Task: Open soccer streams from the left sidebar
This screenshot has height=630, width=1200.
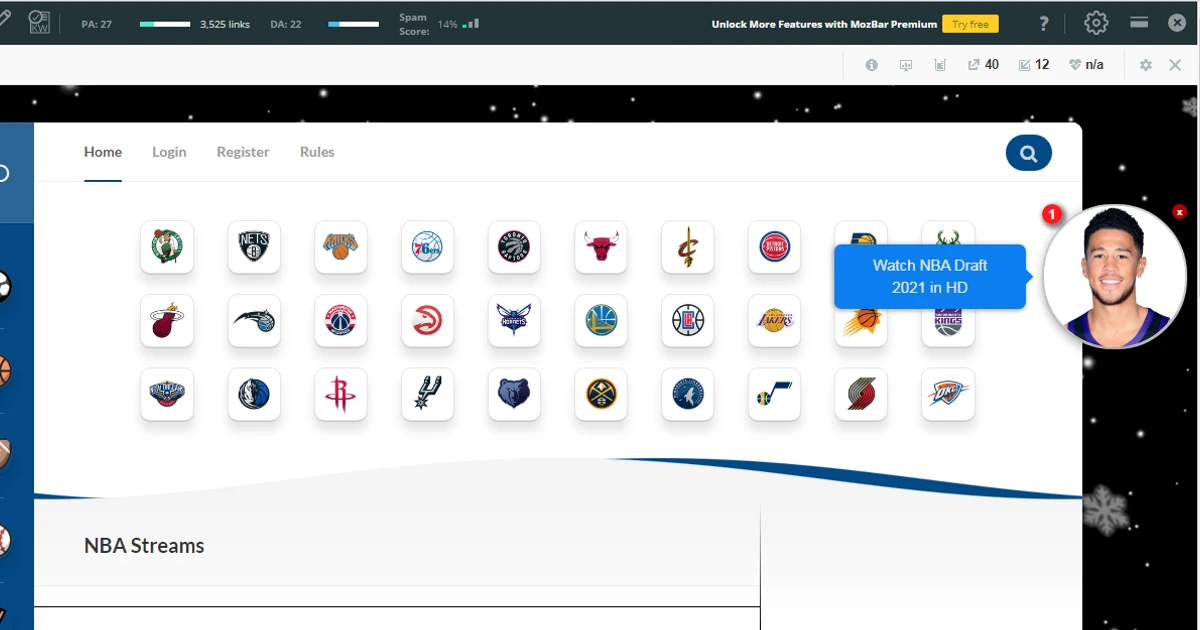Action: (x=4, y=287)
